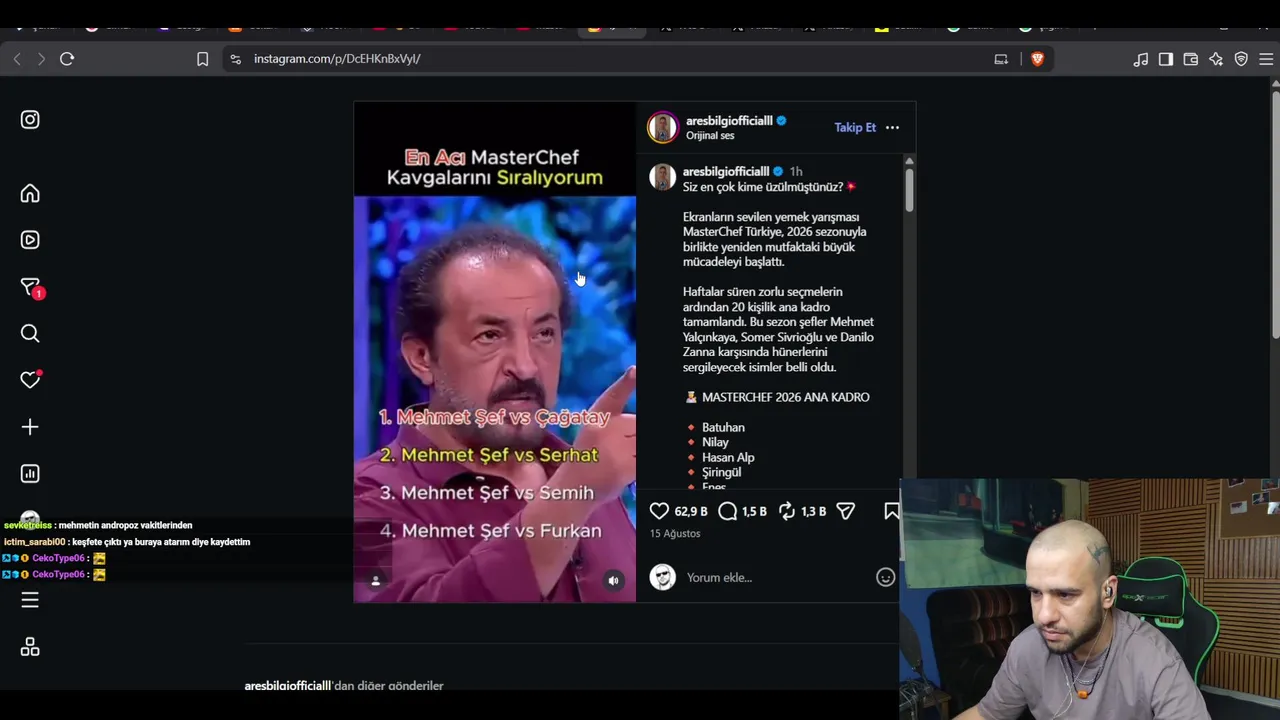Open the Brave Wallet icon
The image size is (1280, 720).
click(x=1191, y=59)
